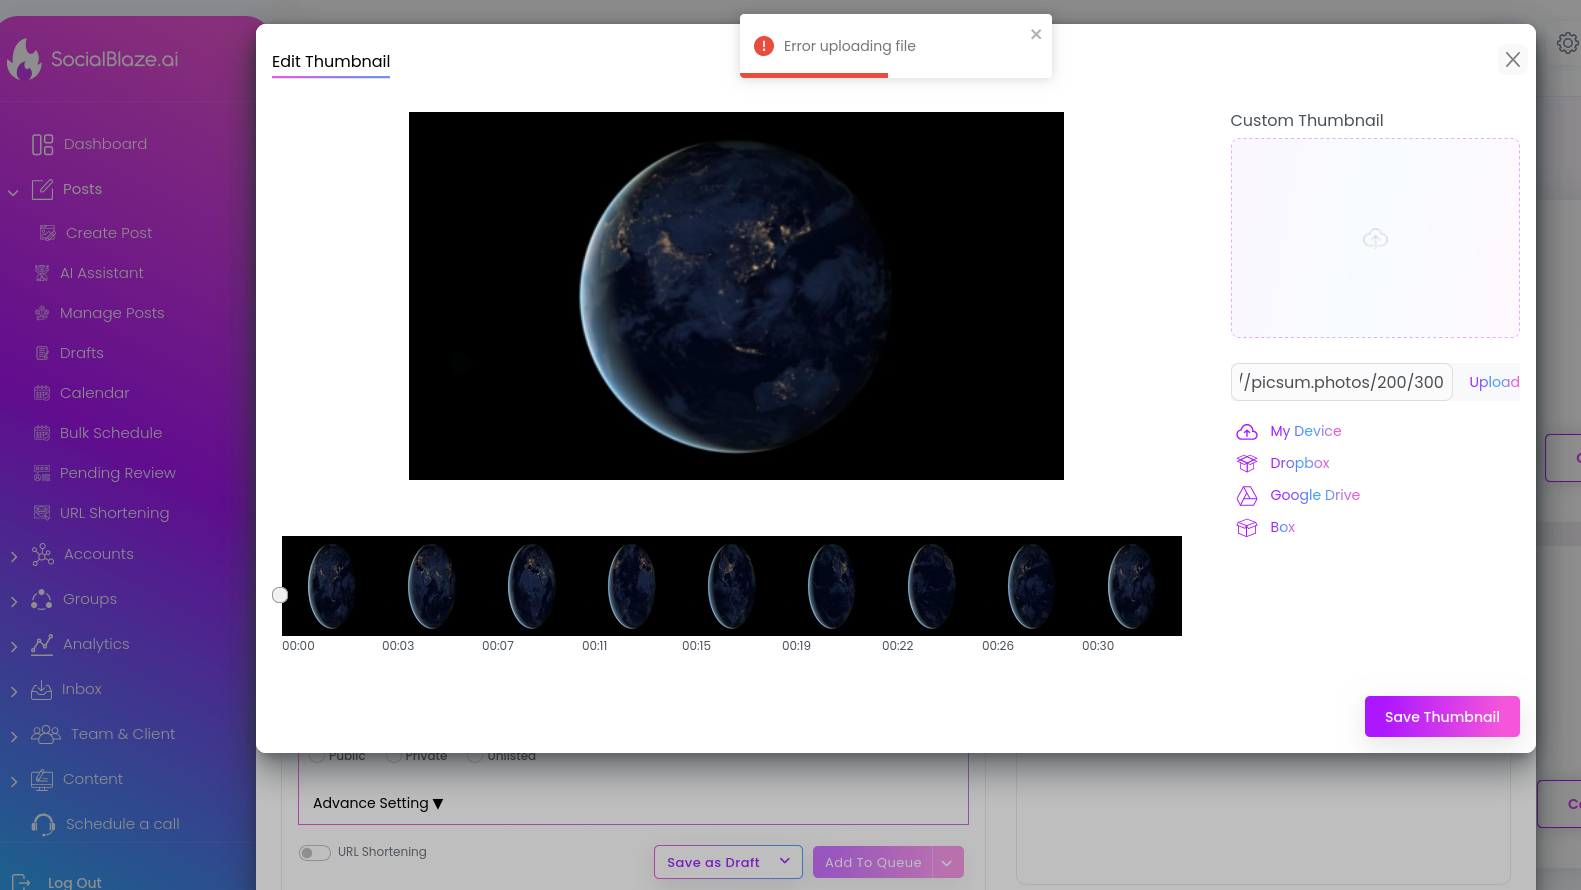Click the Analytics chart icon

[42, 644]
